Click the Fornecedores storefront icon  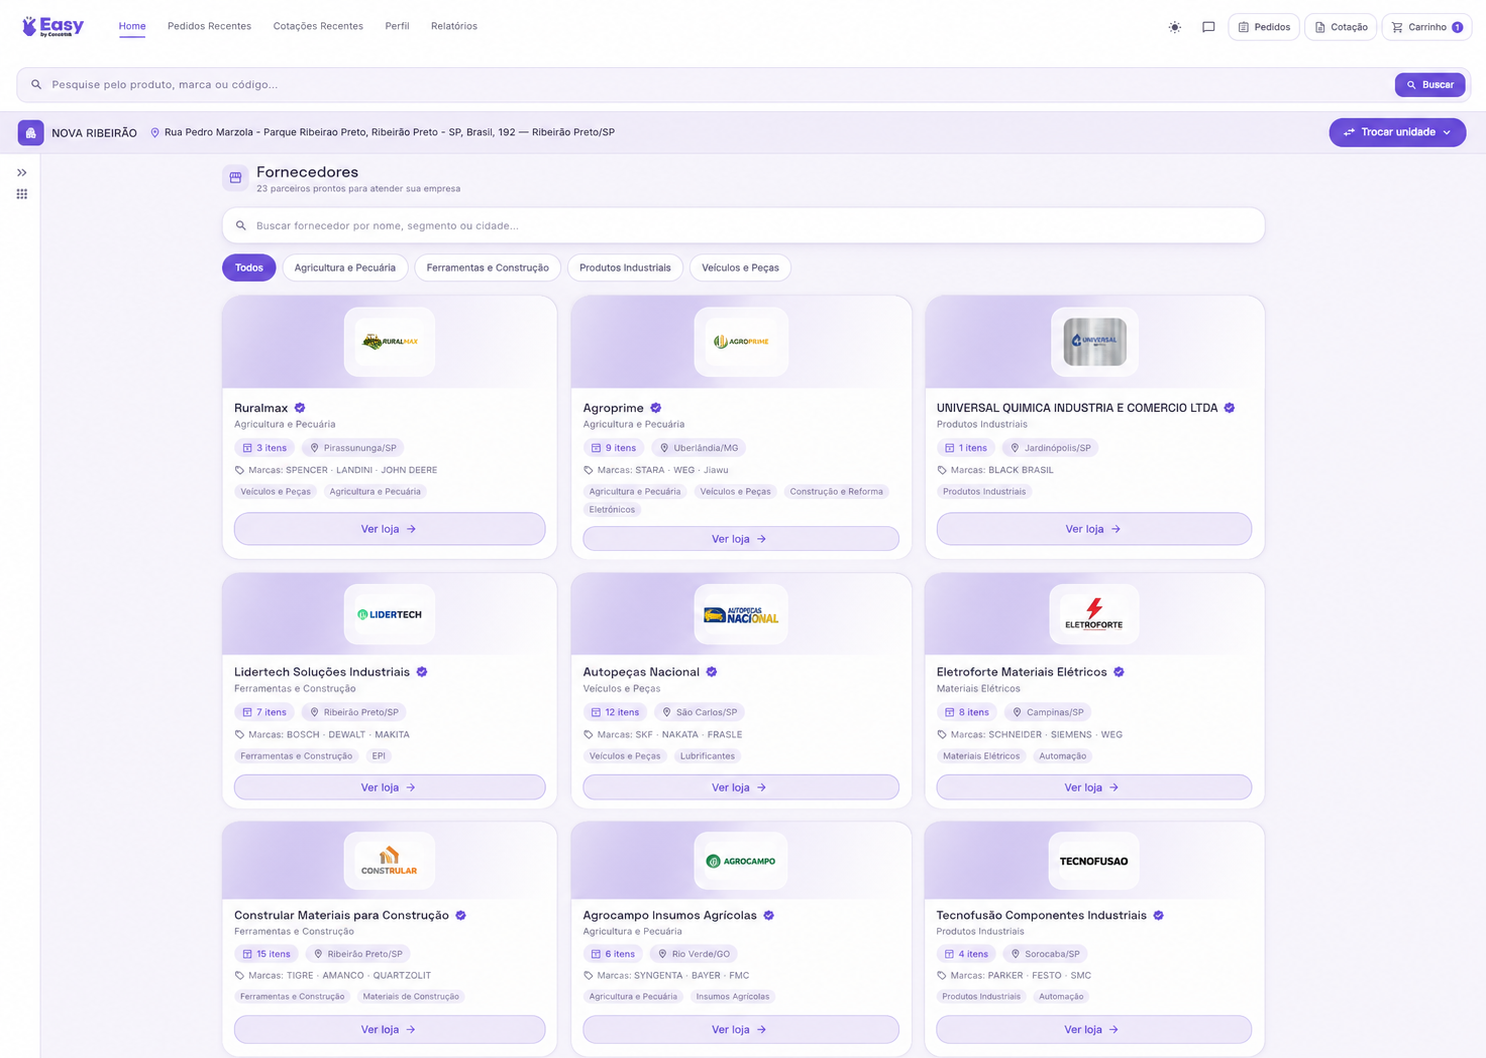(235, 178)
